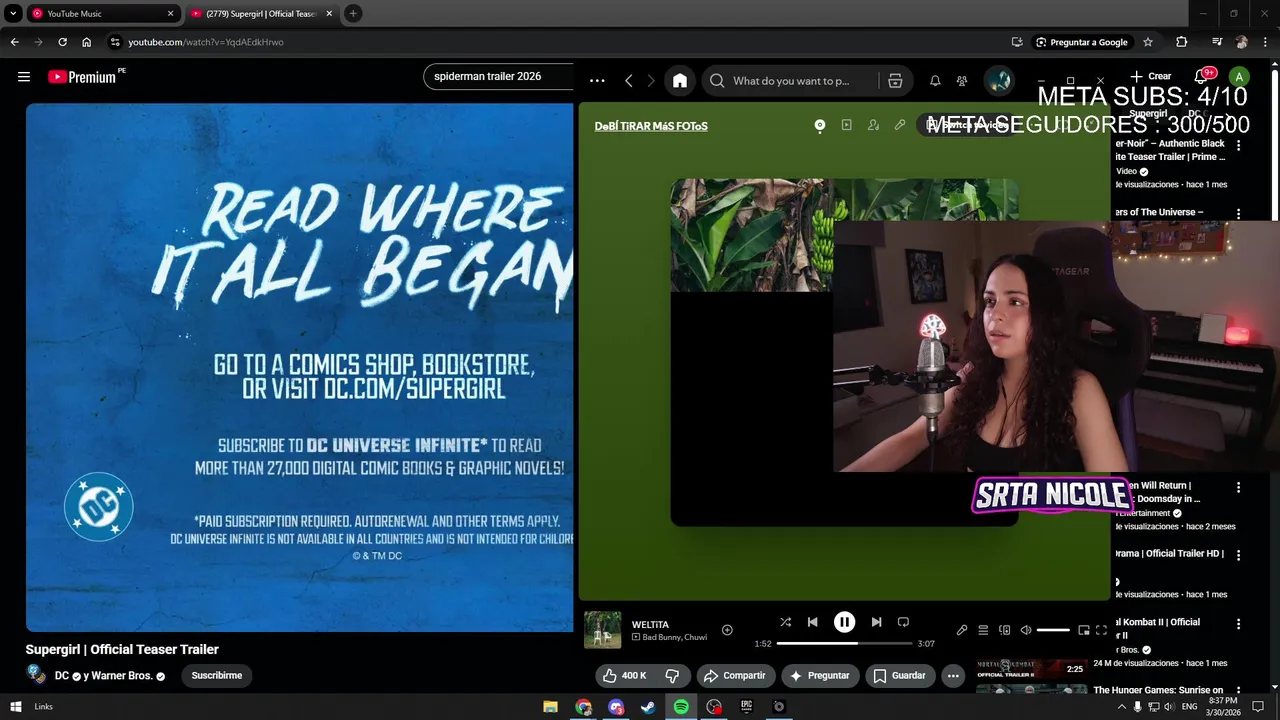Open more actions under the video
Viewport: 1280px width, 720px height.
click(x=953, y=676)
